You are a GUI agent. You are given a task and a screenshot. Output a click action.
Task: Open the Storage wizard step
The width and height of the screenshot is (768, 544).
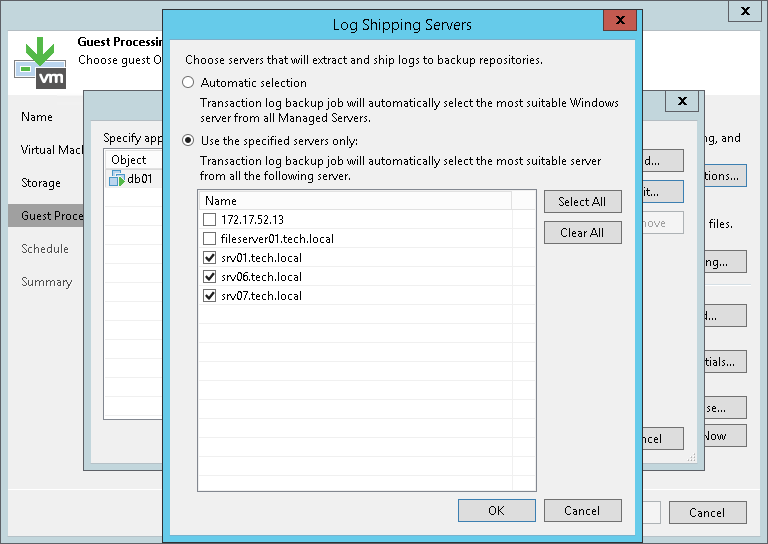tap(41, 183)
